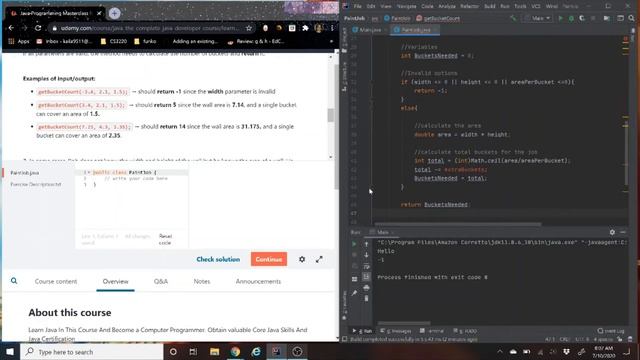Click the Chrome back arrow
The width and height of the screenshot is (640, 360).
[11, 28]
